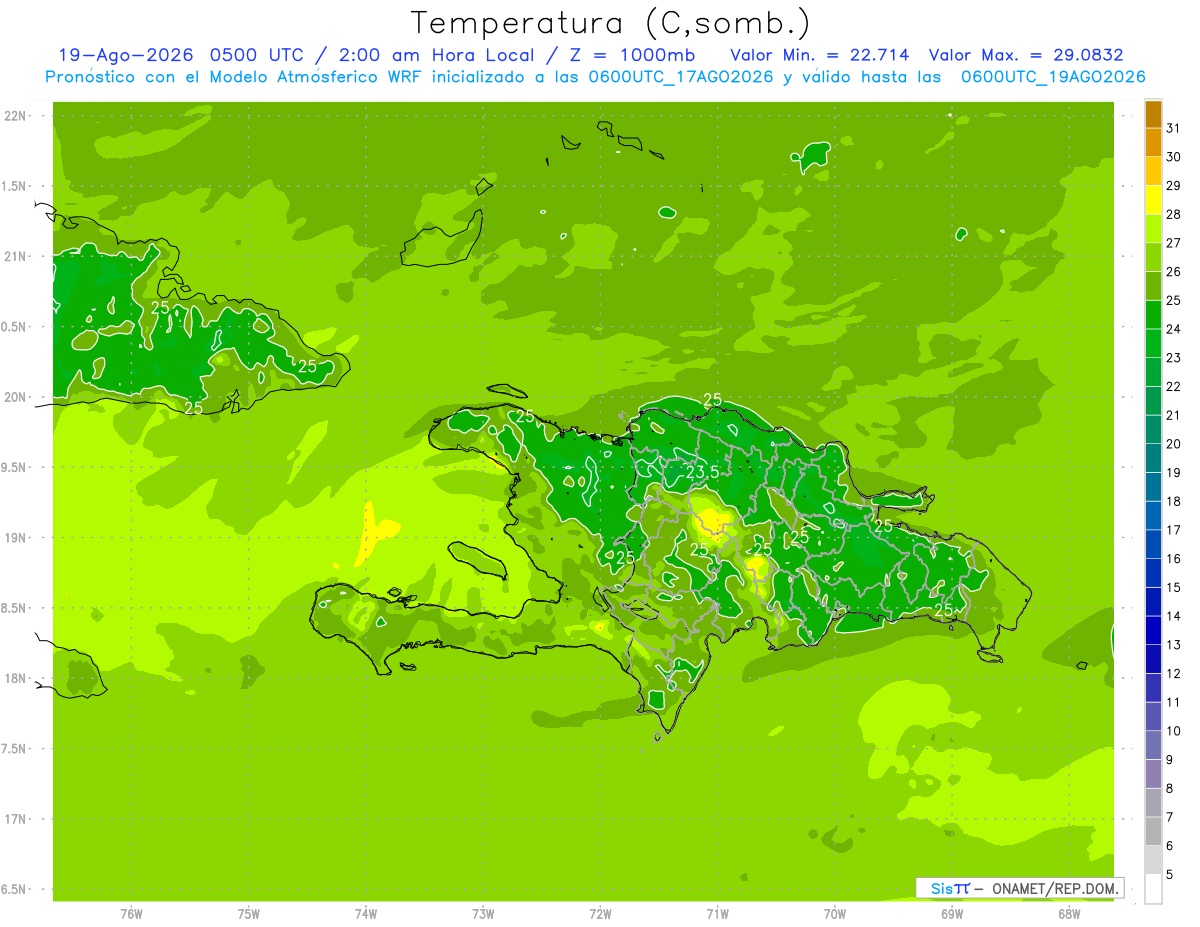
Task: Click the legend value 5
Action: (1170, 875)
